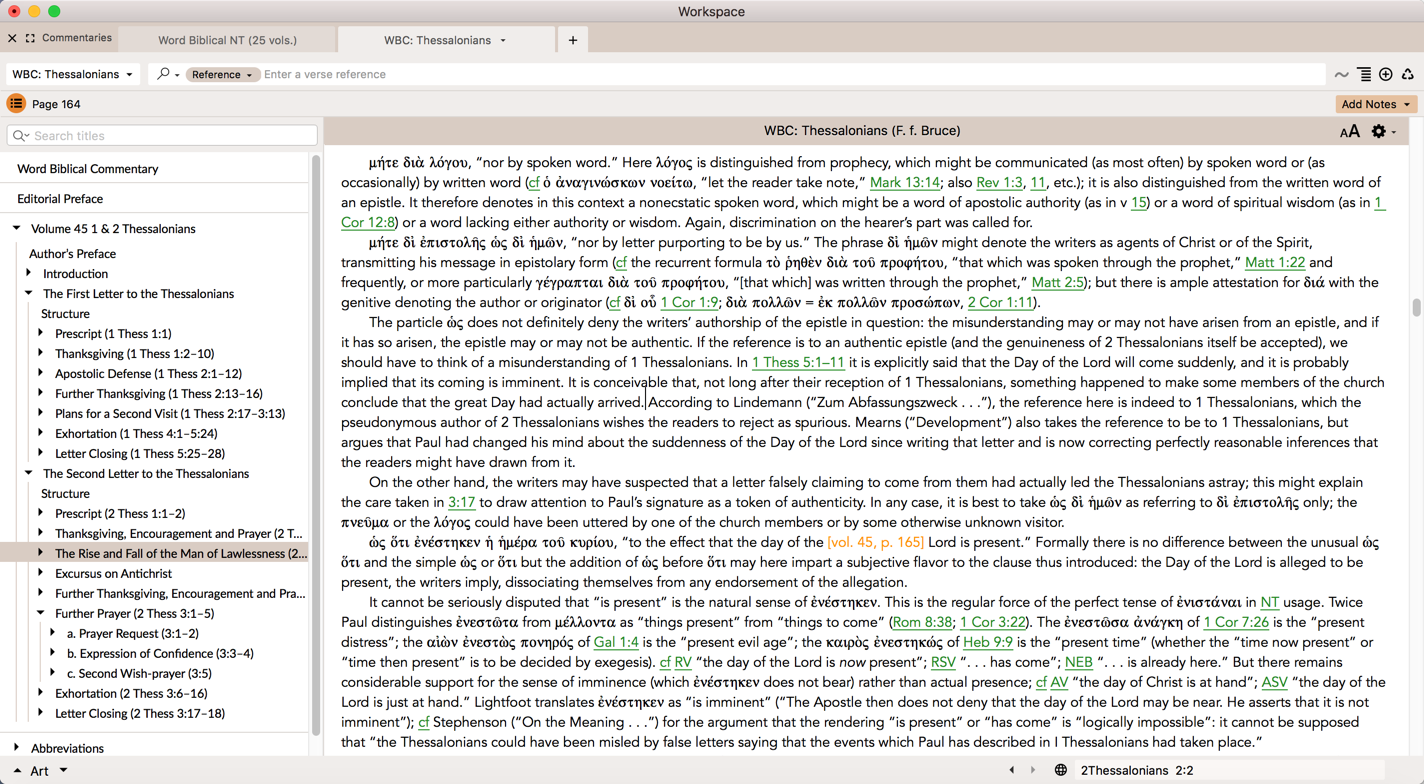Open the Add Notes dropdown
The height and width of the screenshot is (784, 1424).
(x=1376, y=104)
